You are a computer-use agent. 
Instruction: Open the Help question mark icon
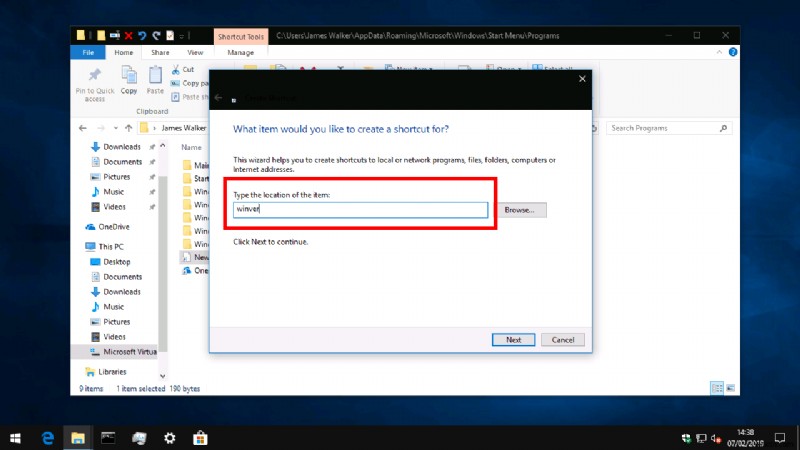coord(733,52)
